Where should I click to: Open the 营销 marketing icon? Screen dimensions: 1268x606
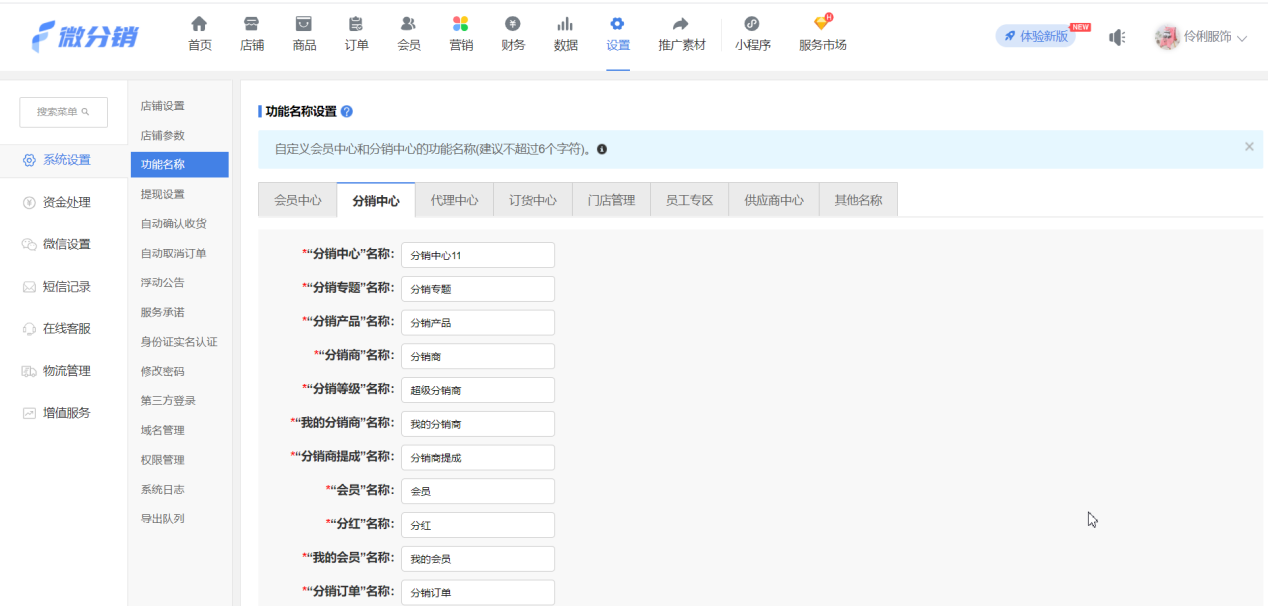tap(461, 24)
